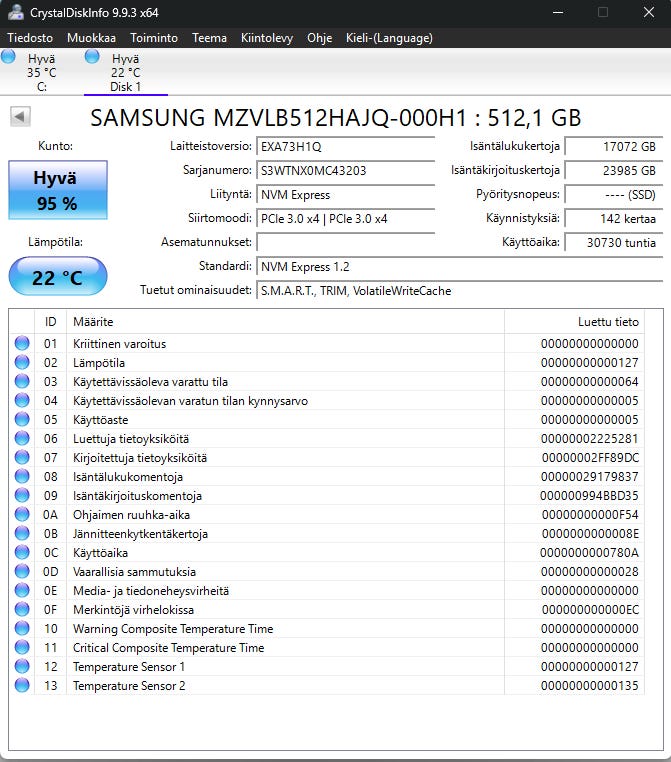Open the Ohje menu
Viewport: 671px width, 762px height.
(319, 38)
